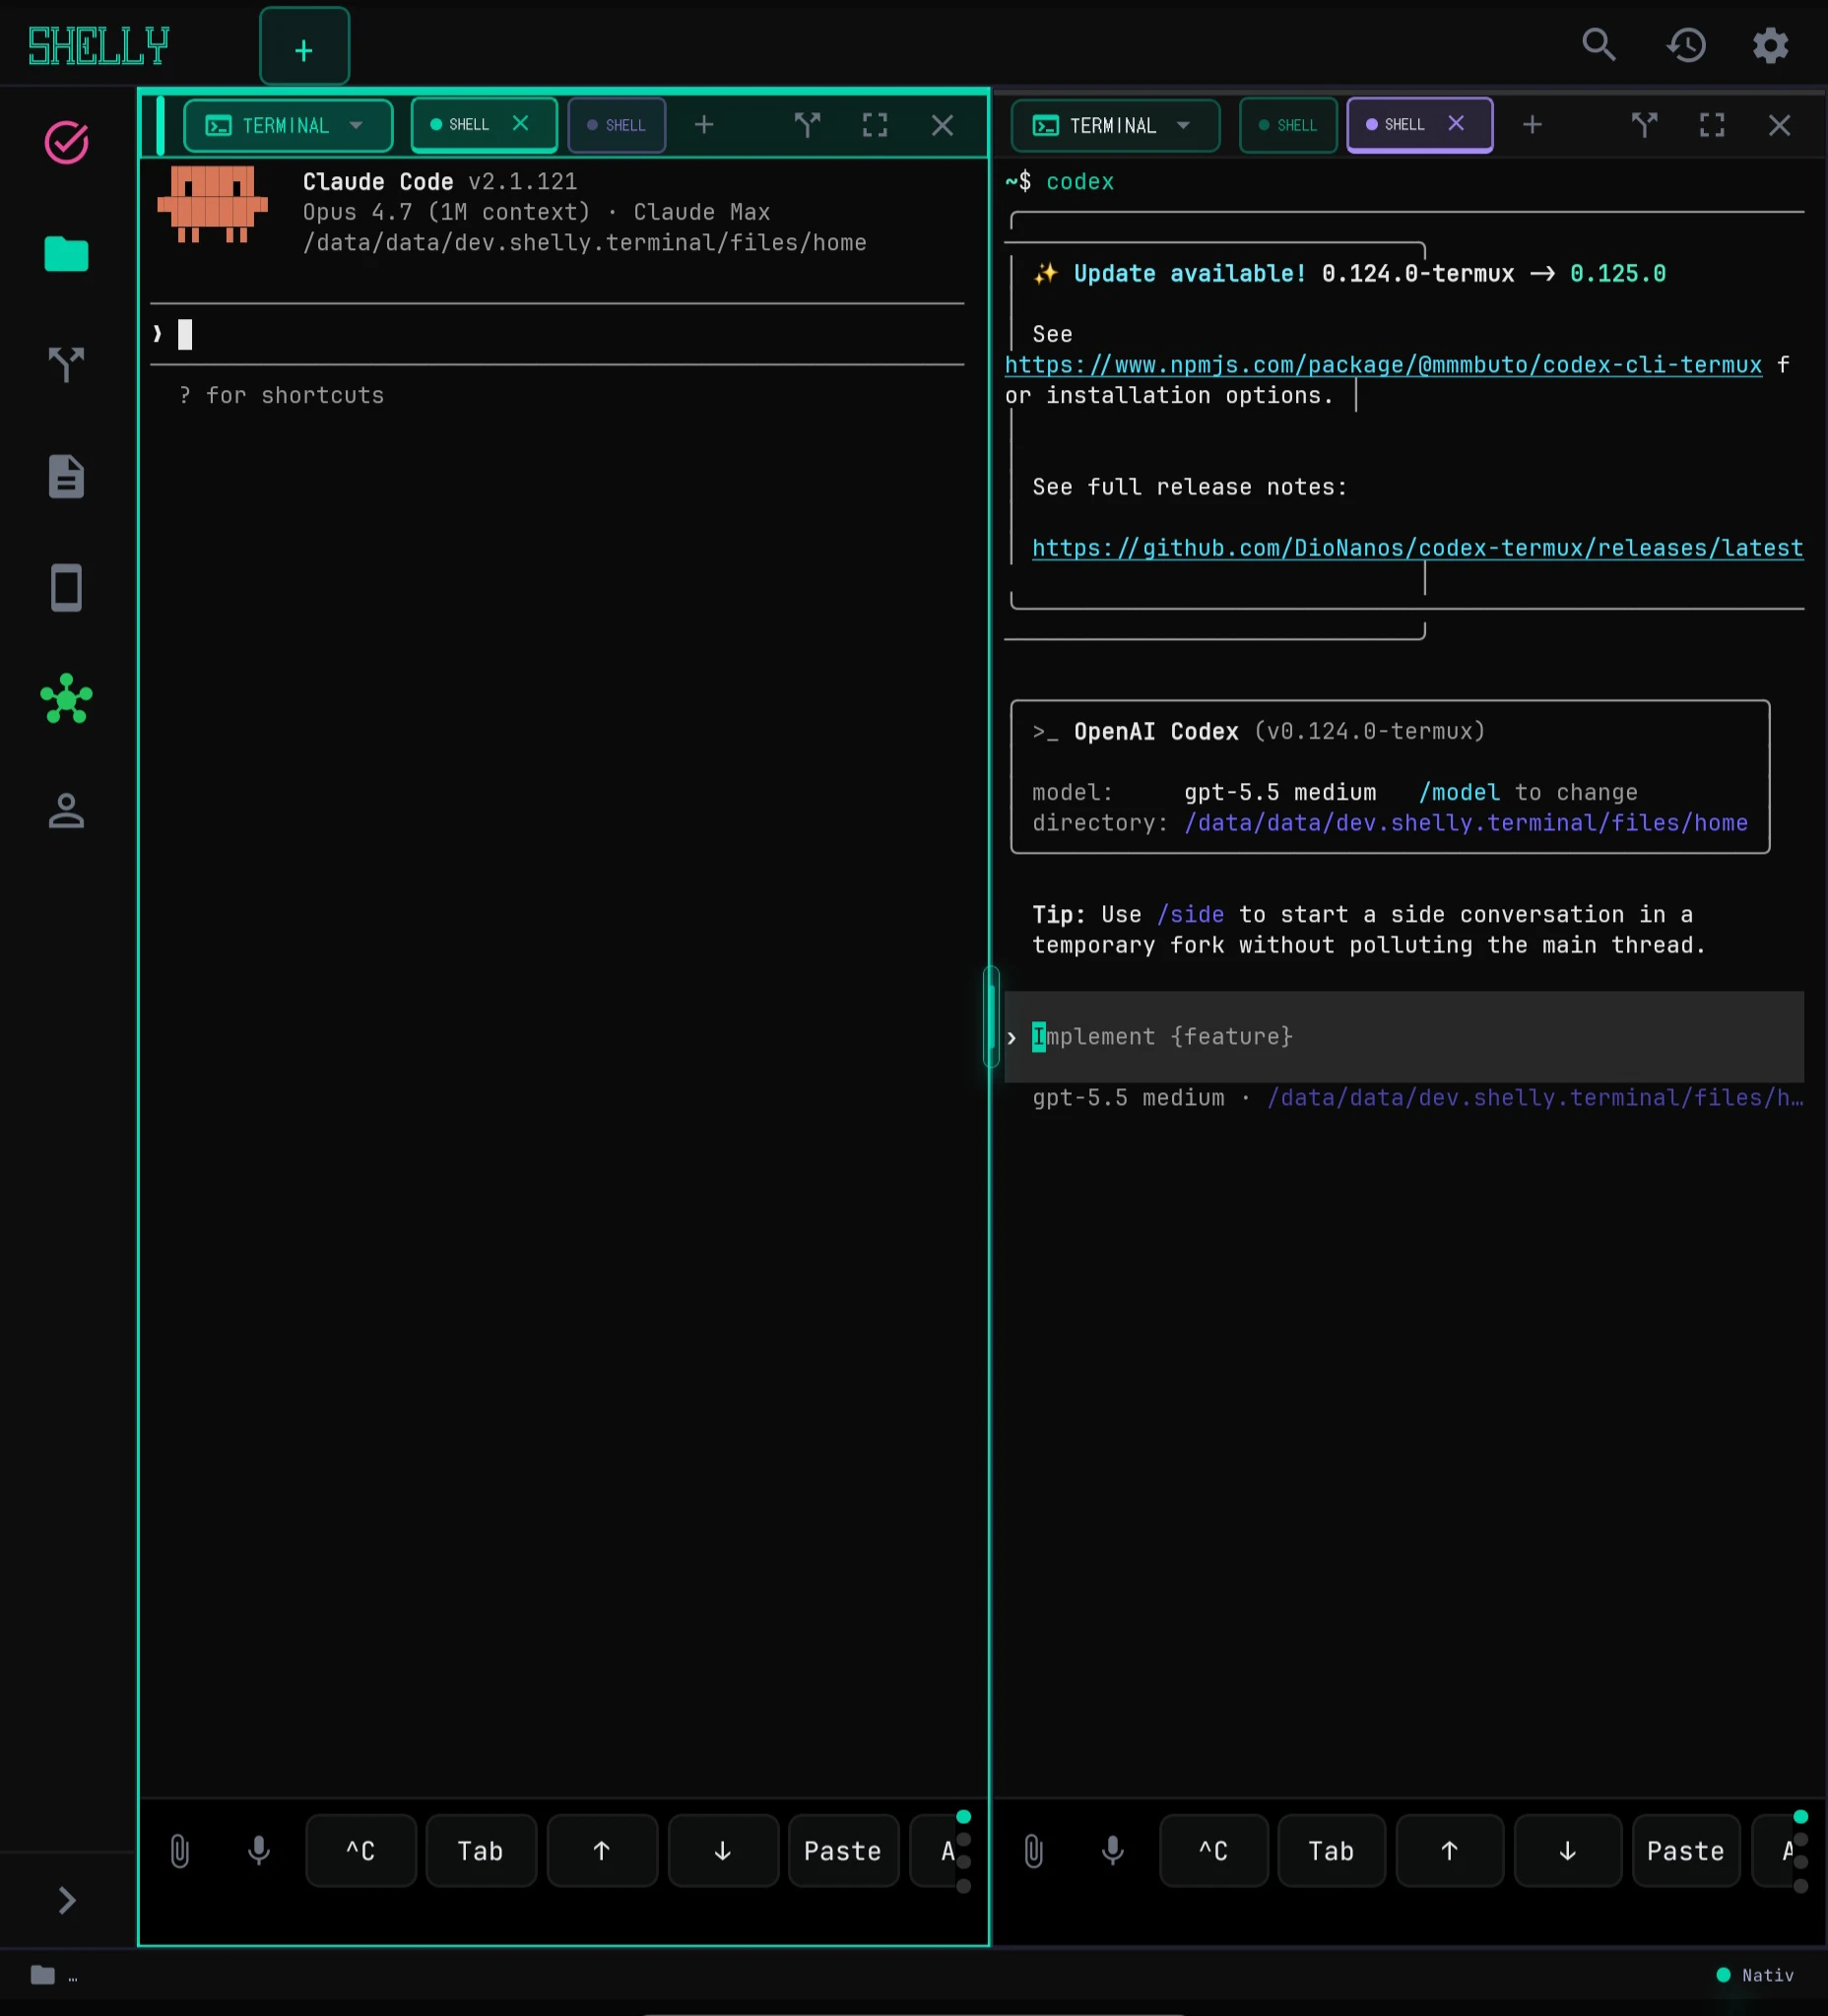Focus the Codex 'Implement {feature}' prompt field
1828x2016 pixels.
tap(1404, 1037)
